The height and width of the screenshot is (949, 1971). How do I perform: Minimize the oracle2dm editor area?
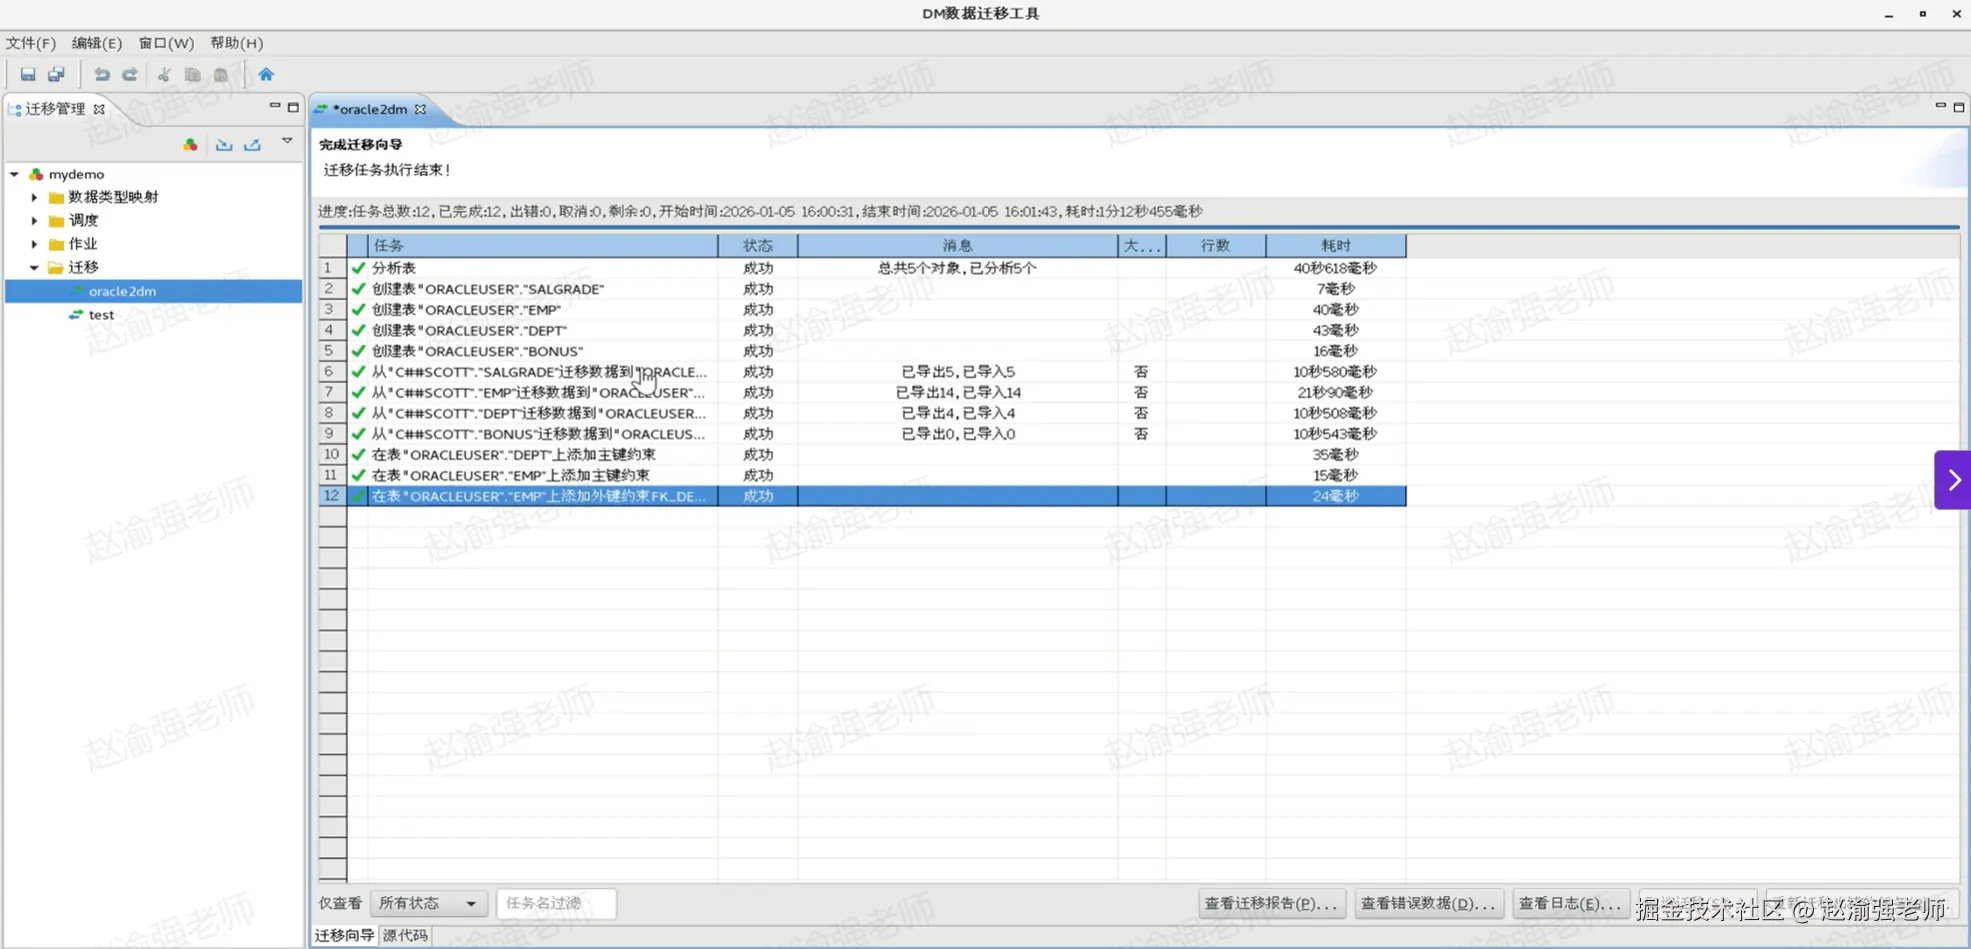[1940, 106]
